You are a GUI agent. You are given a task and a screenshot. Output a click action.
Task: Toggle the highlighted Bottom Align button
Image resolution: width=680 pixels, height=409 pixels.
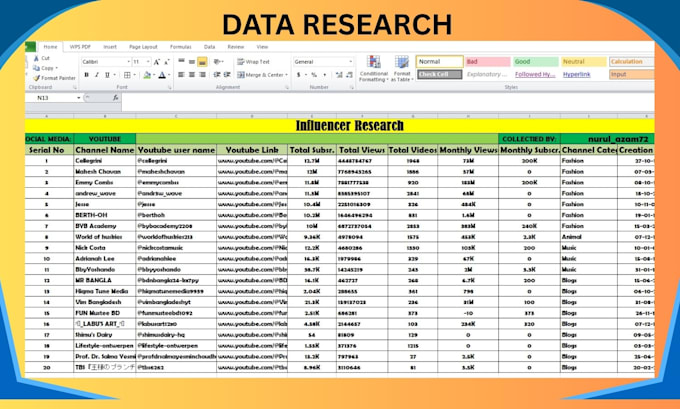click(202, 62)
